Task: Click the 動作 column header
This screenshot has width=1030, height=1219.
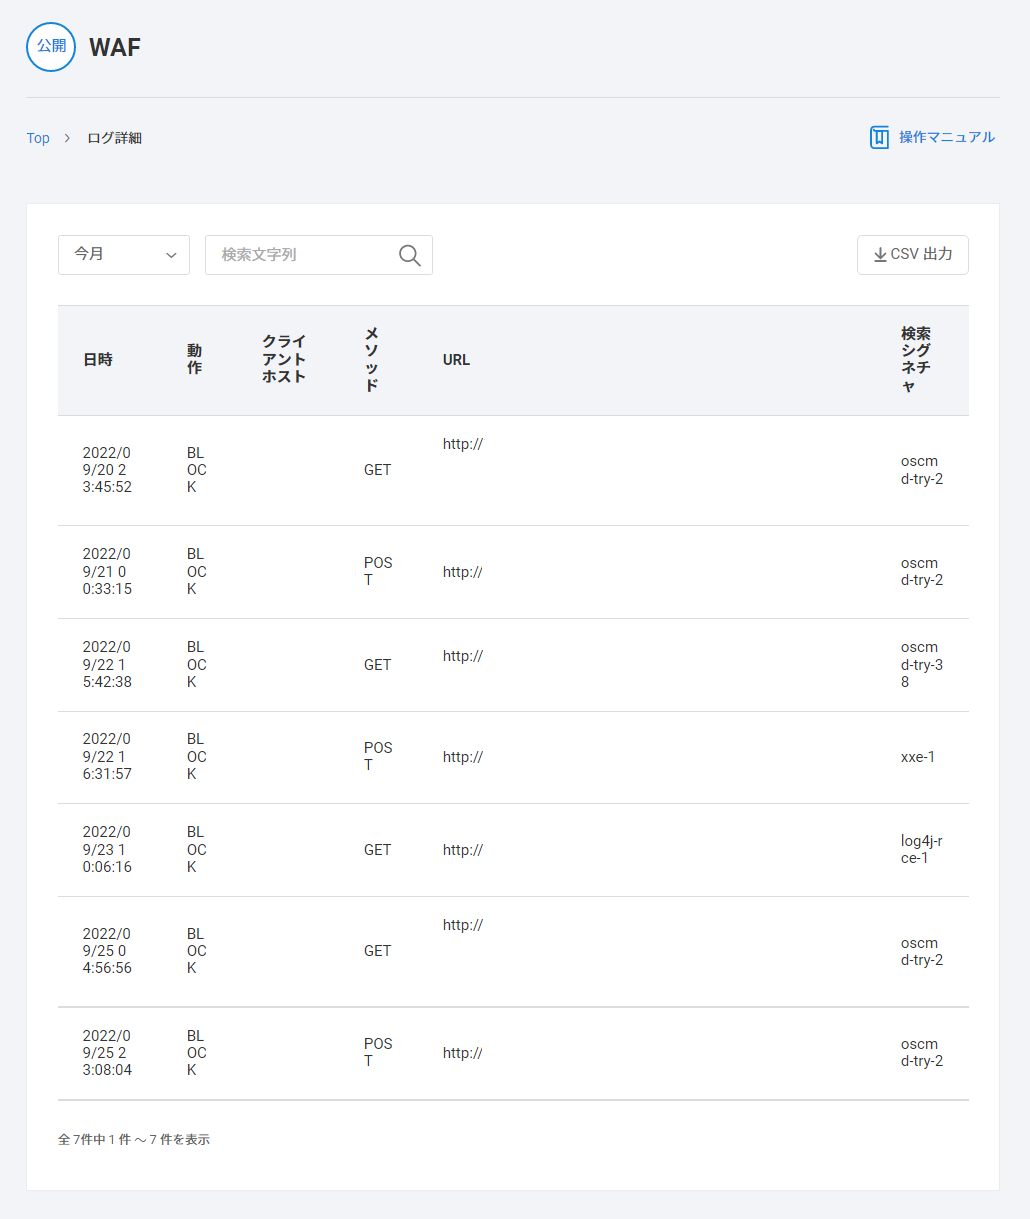Action: (194, 360)
